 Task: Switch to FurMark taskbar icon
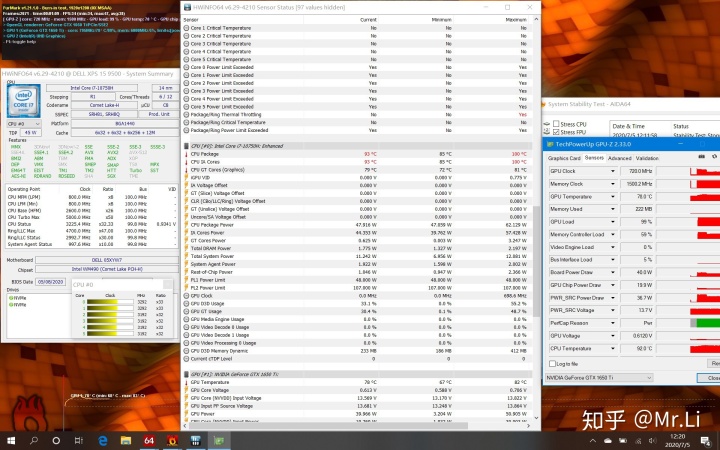tap(172, 440)
